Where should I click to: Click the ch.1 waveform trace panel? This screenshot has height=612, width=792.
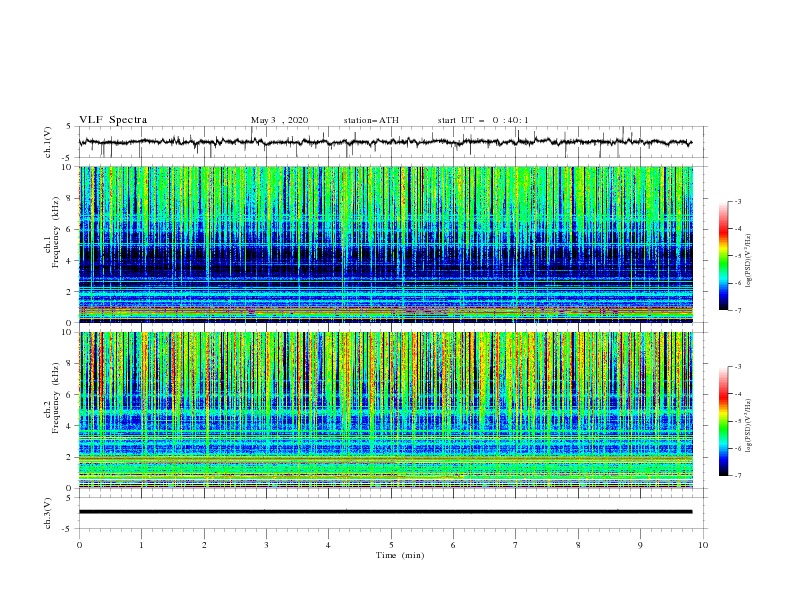point(393,142)
